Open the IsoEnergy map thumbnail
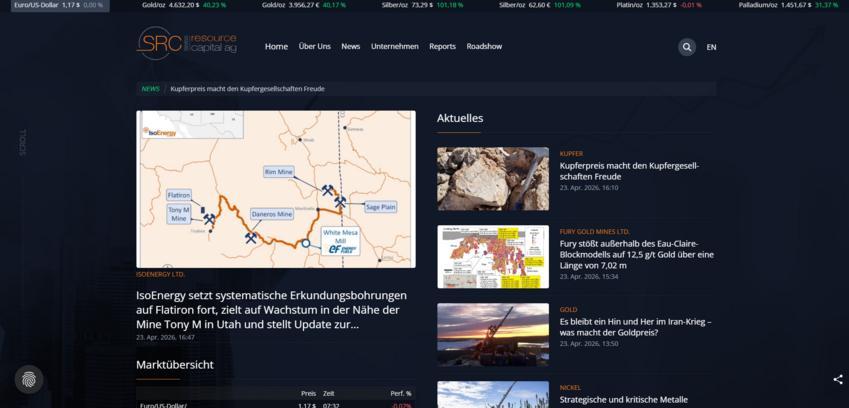The image size is (849, 408). click(276, 189)
